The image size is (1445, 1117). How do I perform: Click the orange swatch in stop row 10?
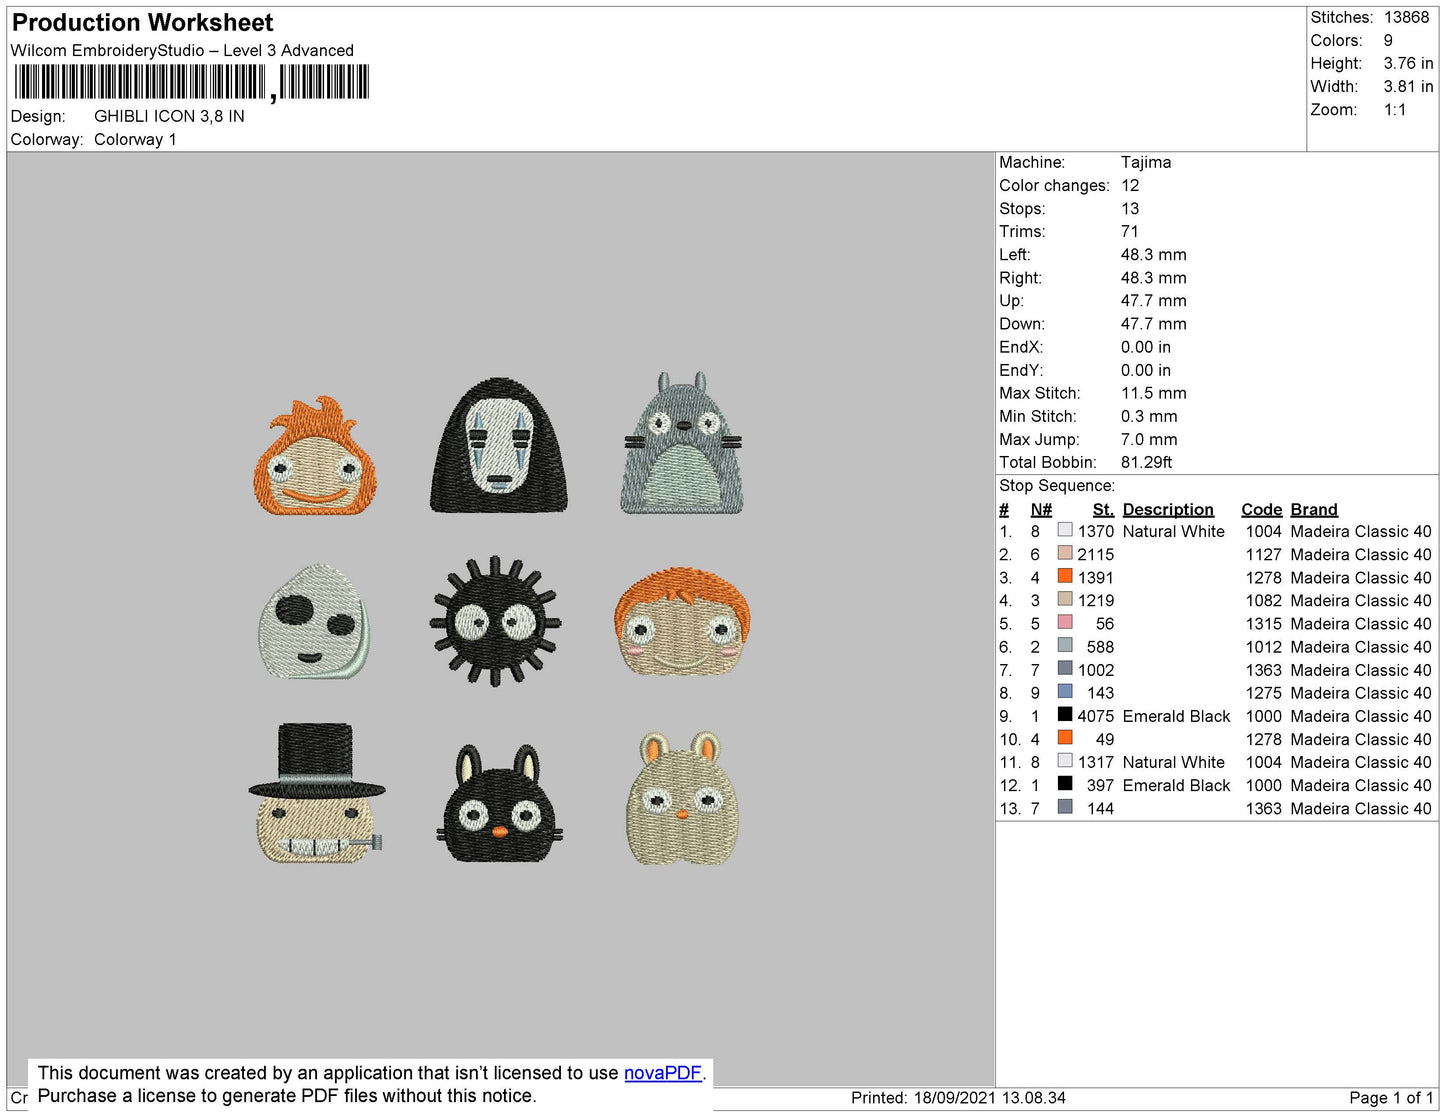point(1065,737)
